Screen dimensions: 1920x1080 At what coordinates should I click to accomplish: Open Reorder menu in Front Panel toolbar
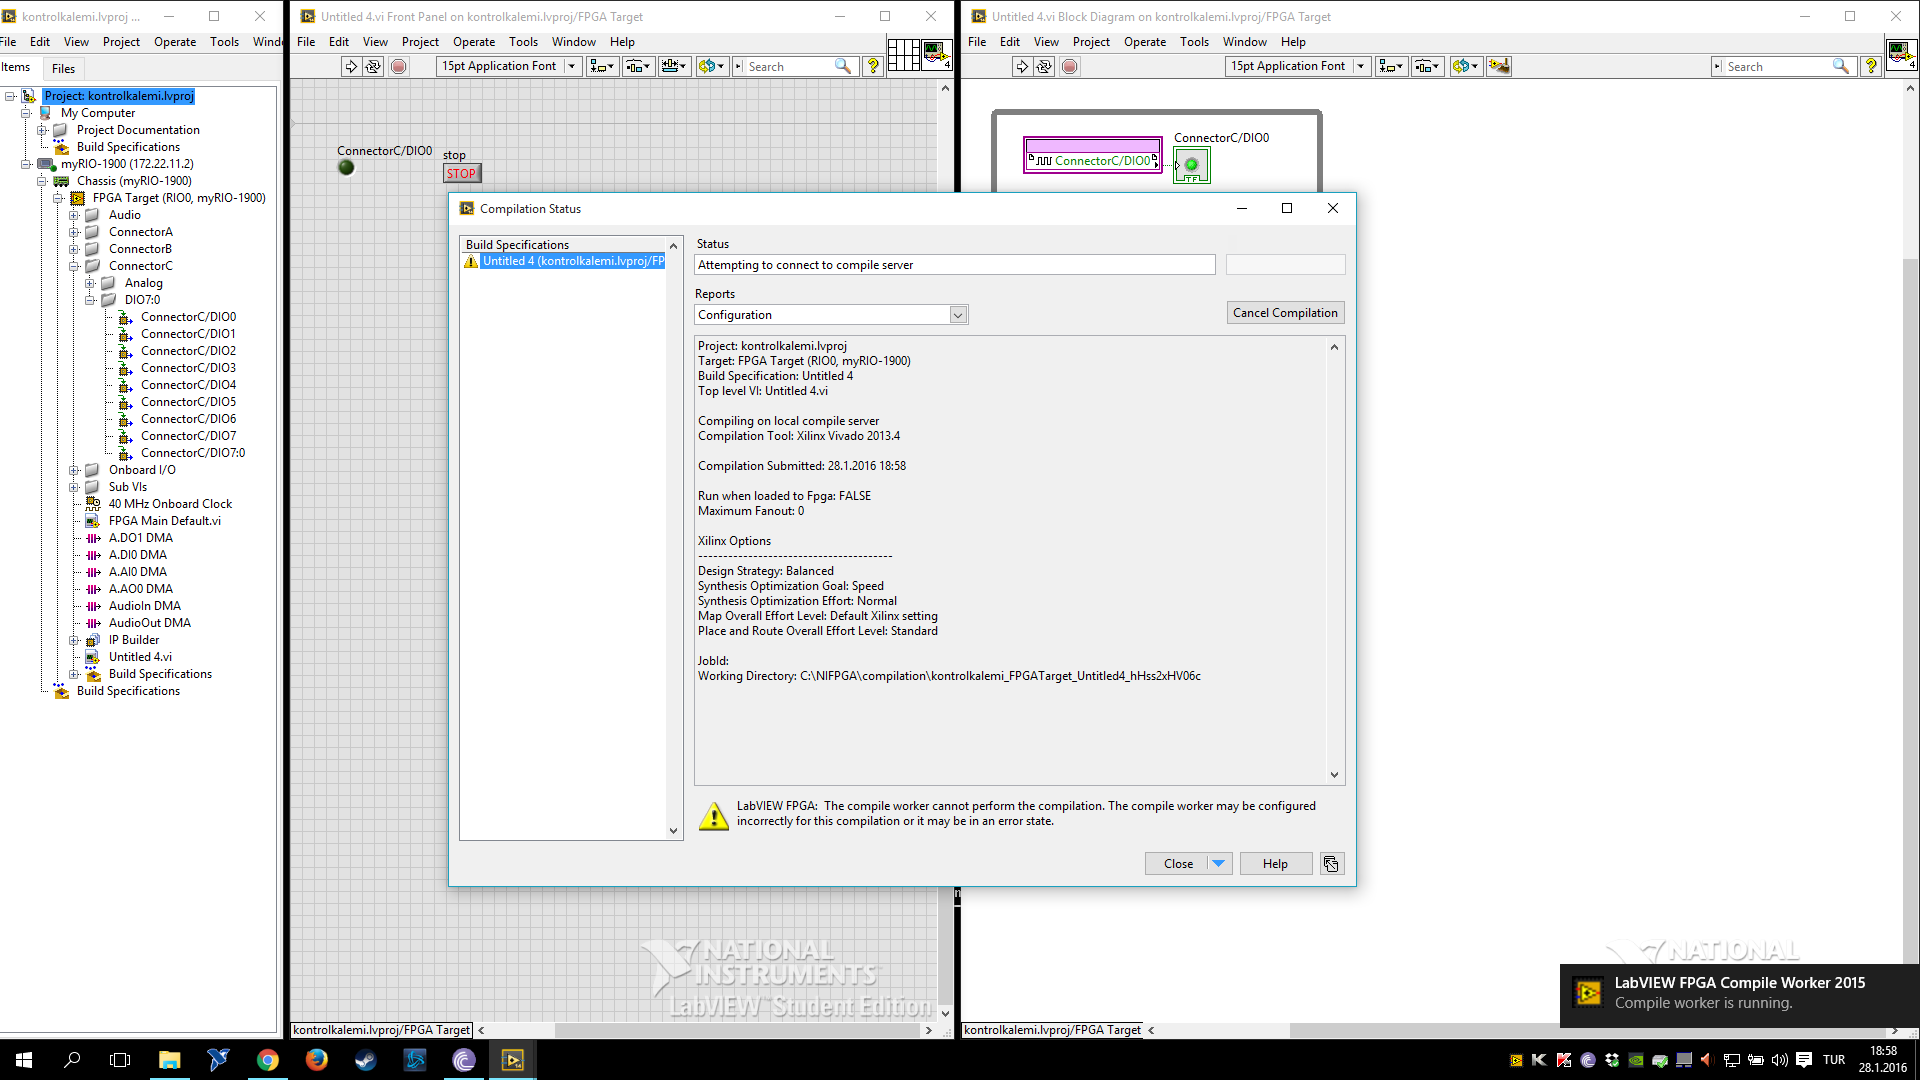[x=712, y=66]
